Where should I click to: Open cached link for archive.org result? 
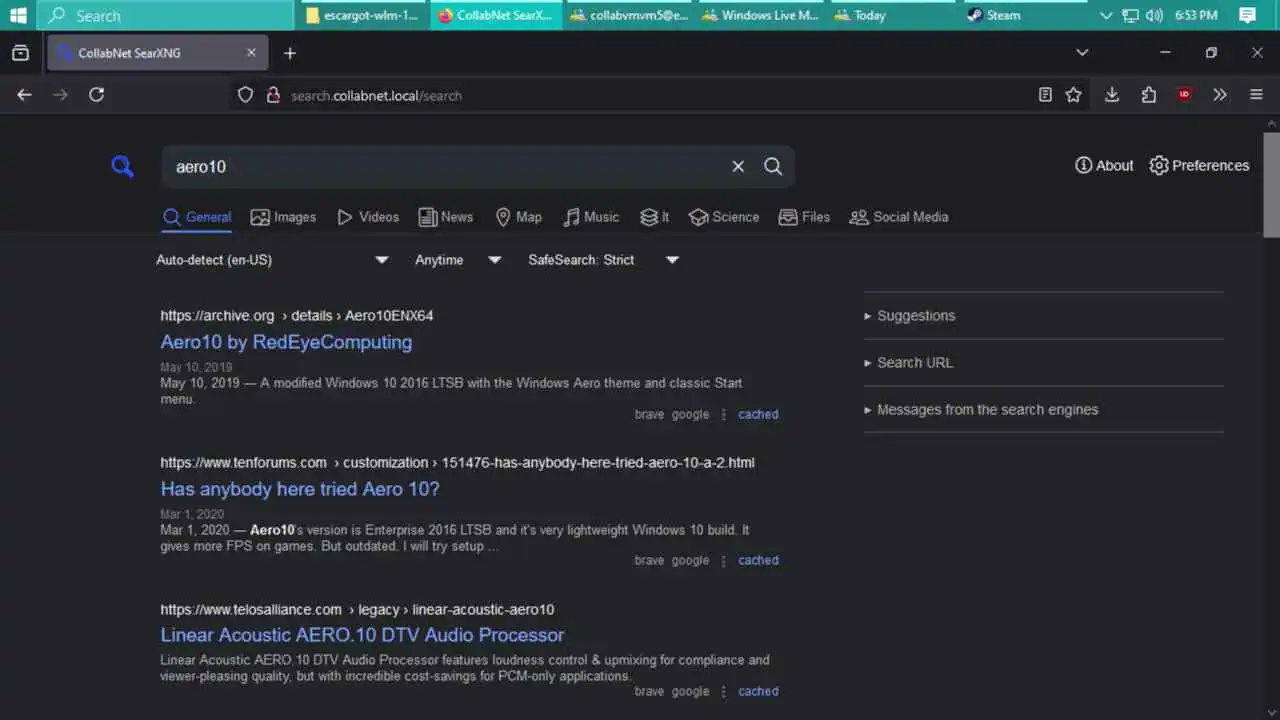[758, 414]
